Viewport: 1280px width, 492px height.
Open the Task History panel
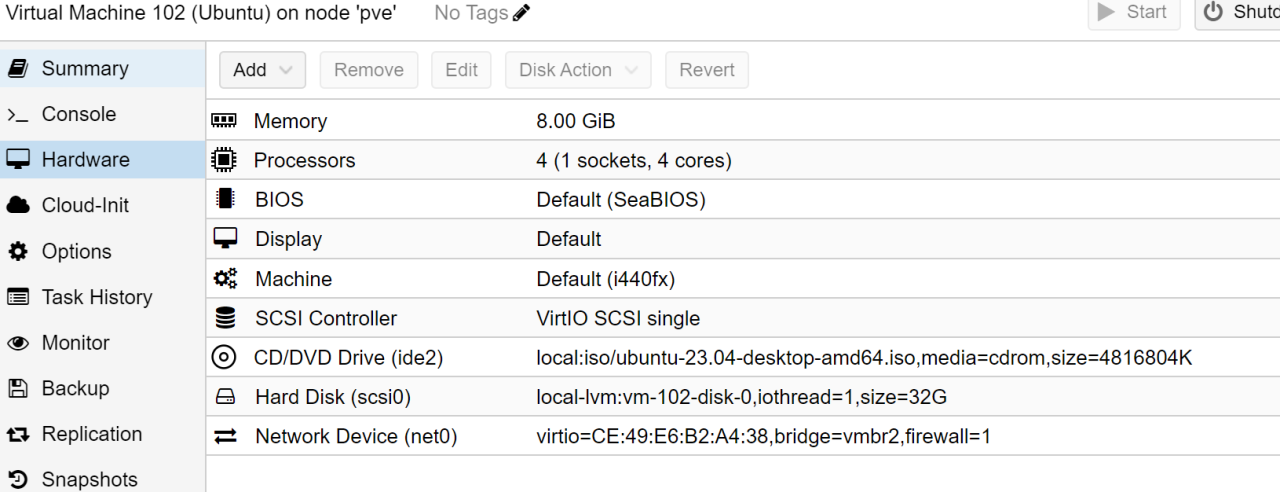point(96,297)
